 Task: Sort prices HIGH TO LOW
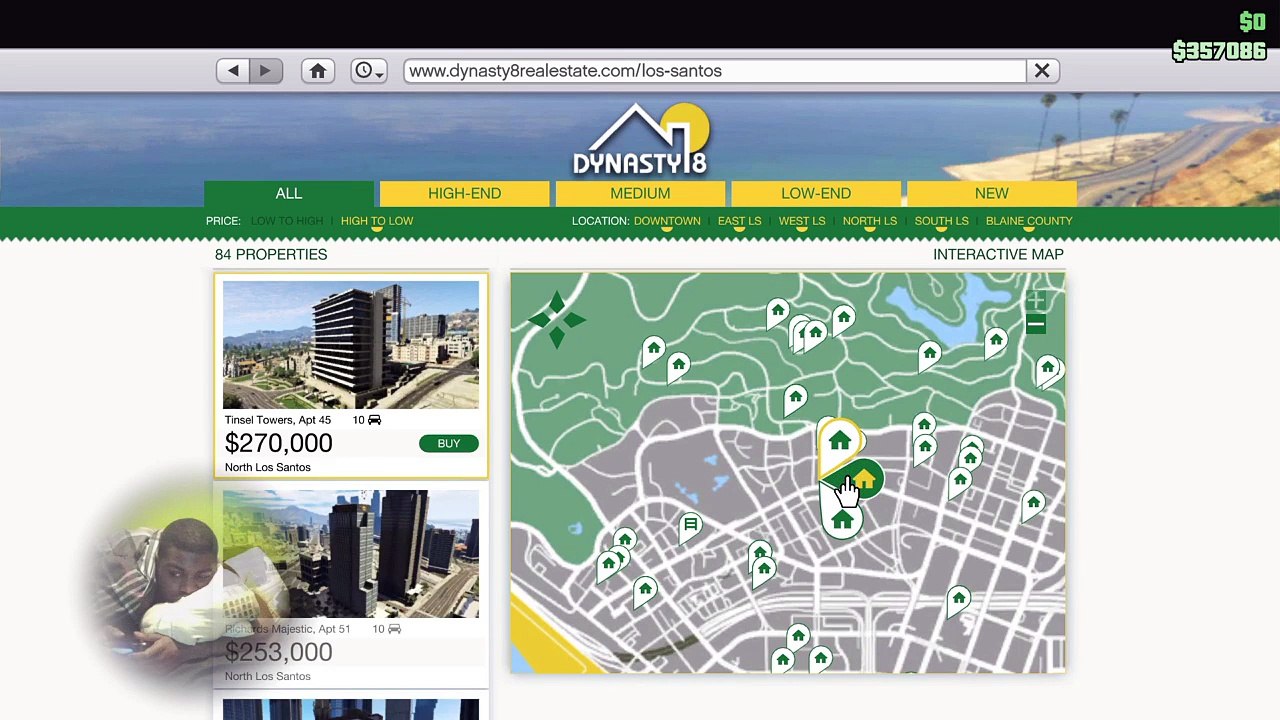click(377, 221)
